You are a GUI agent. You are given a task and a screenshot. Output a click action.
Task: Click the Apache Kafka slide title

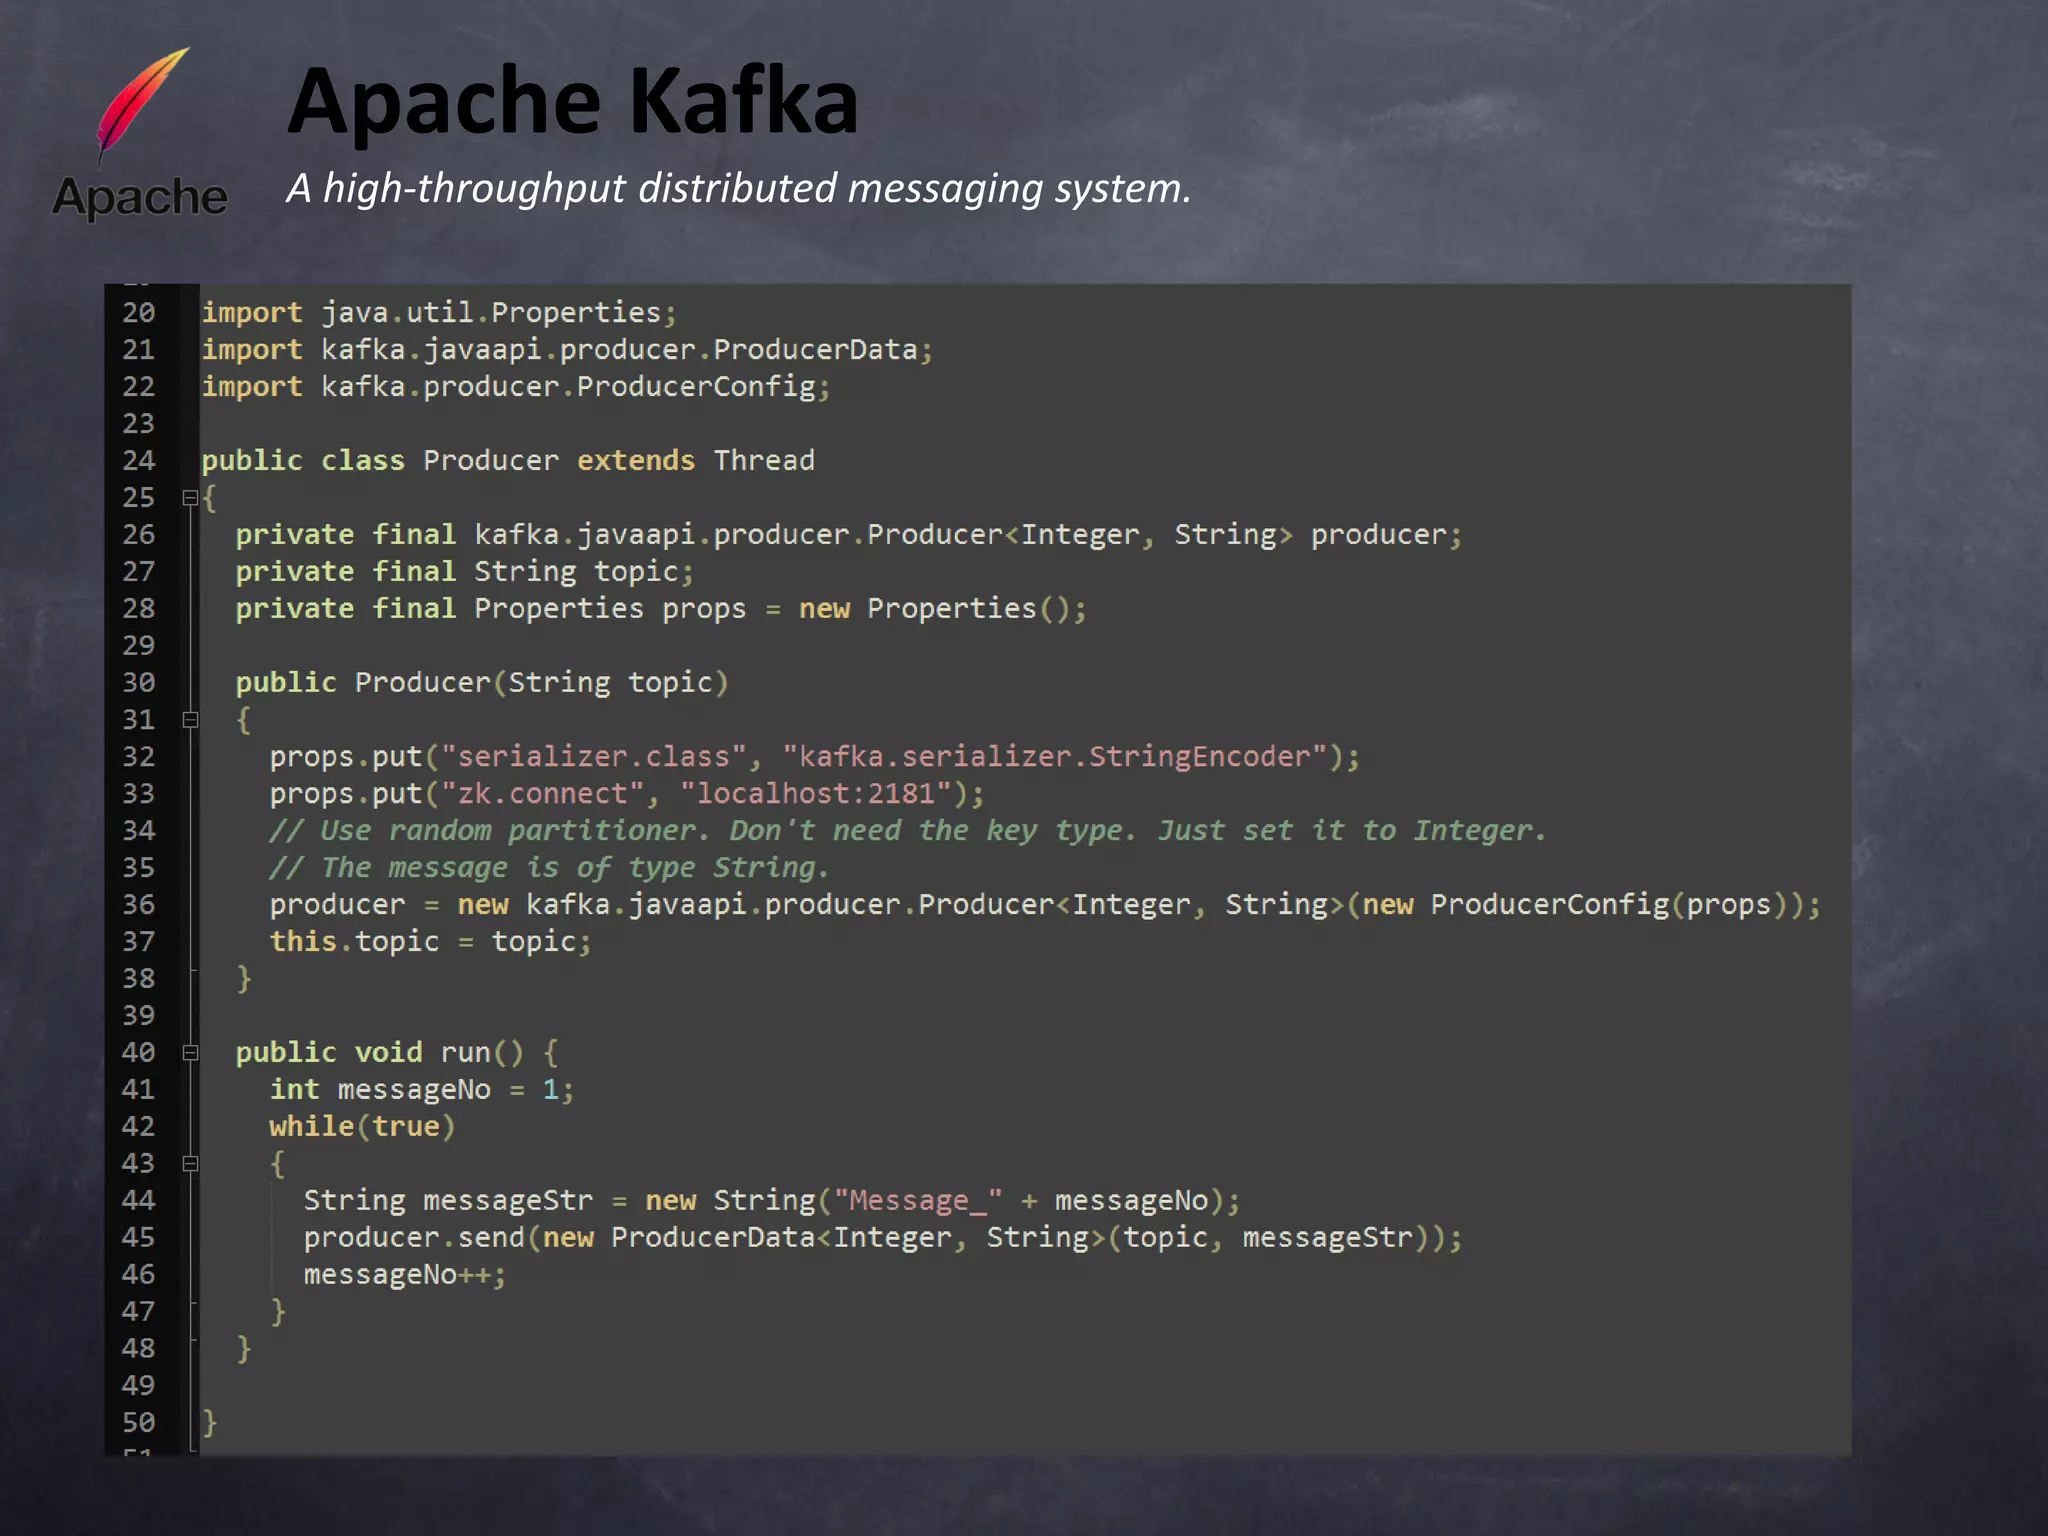572,101
